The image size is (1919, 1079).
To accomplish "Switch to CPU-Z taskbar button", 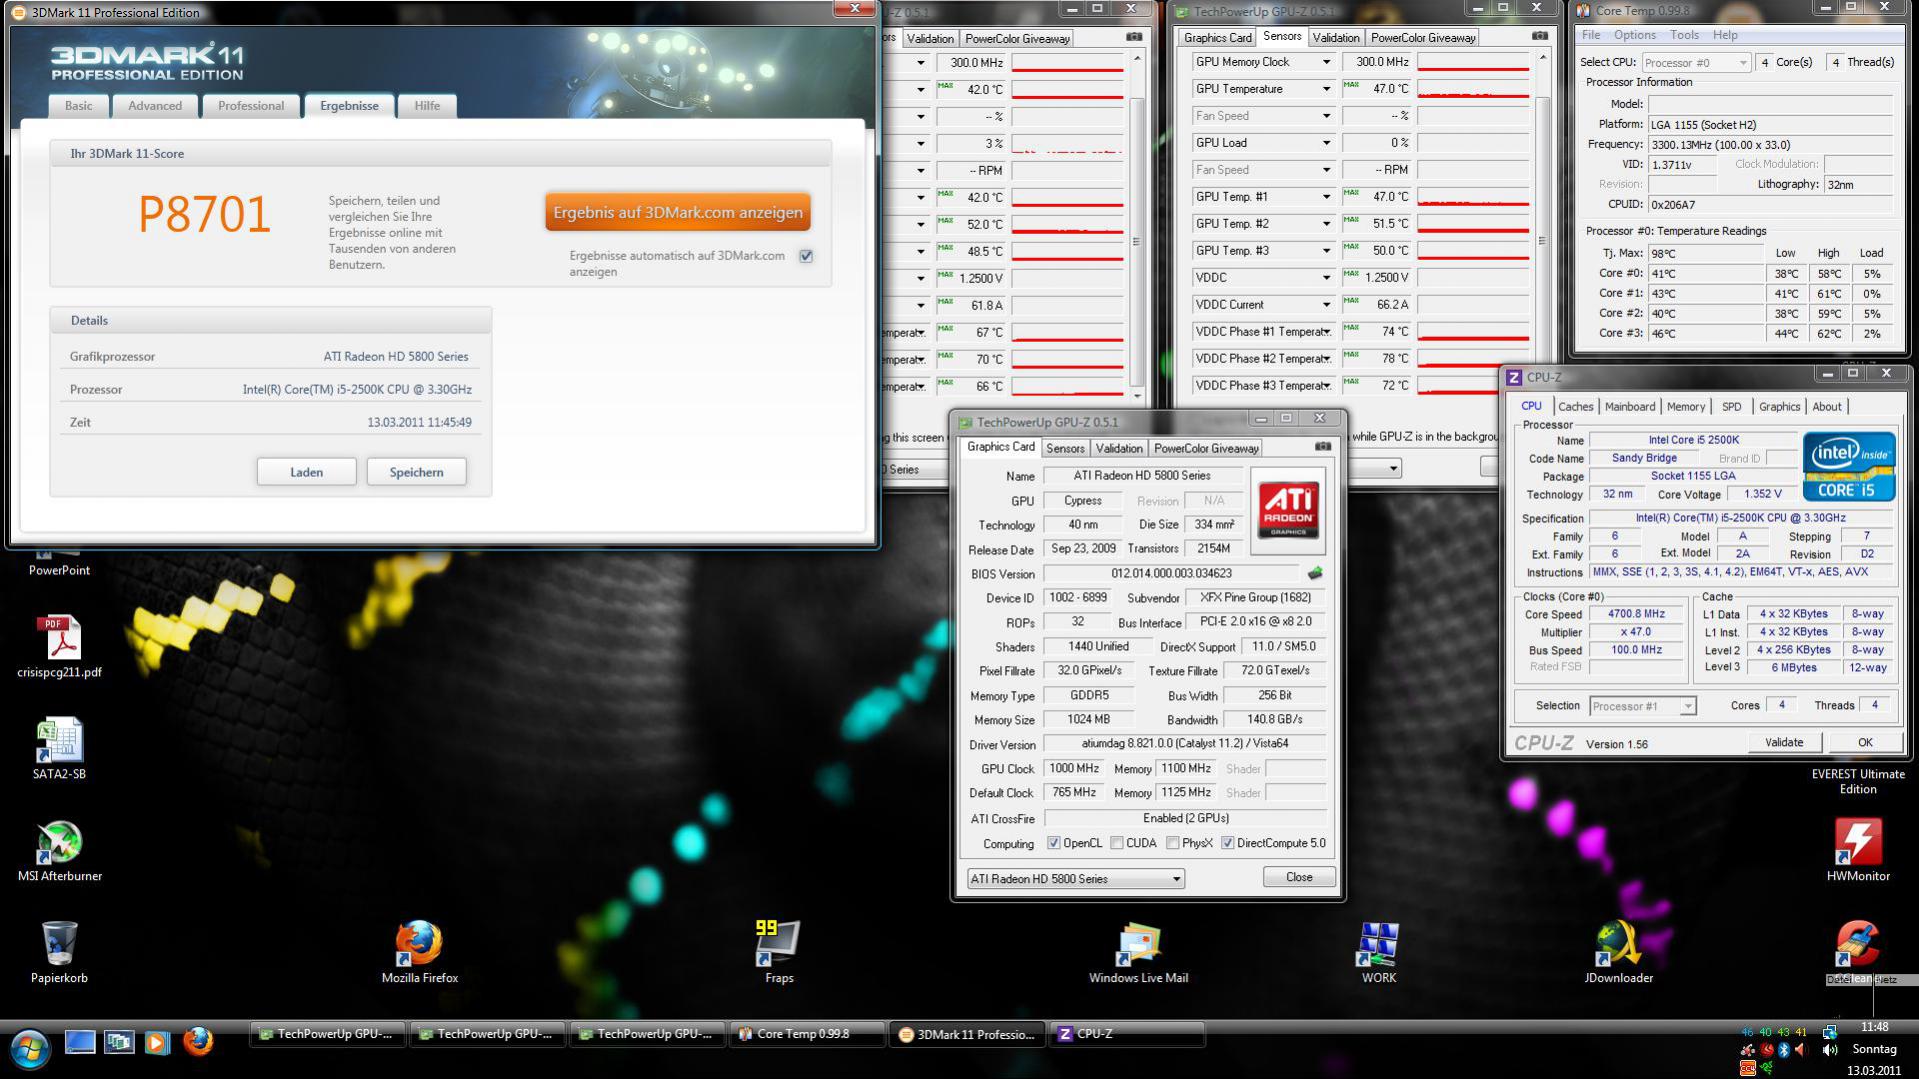I will point(1127,1034).
